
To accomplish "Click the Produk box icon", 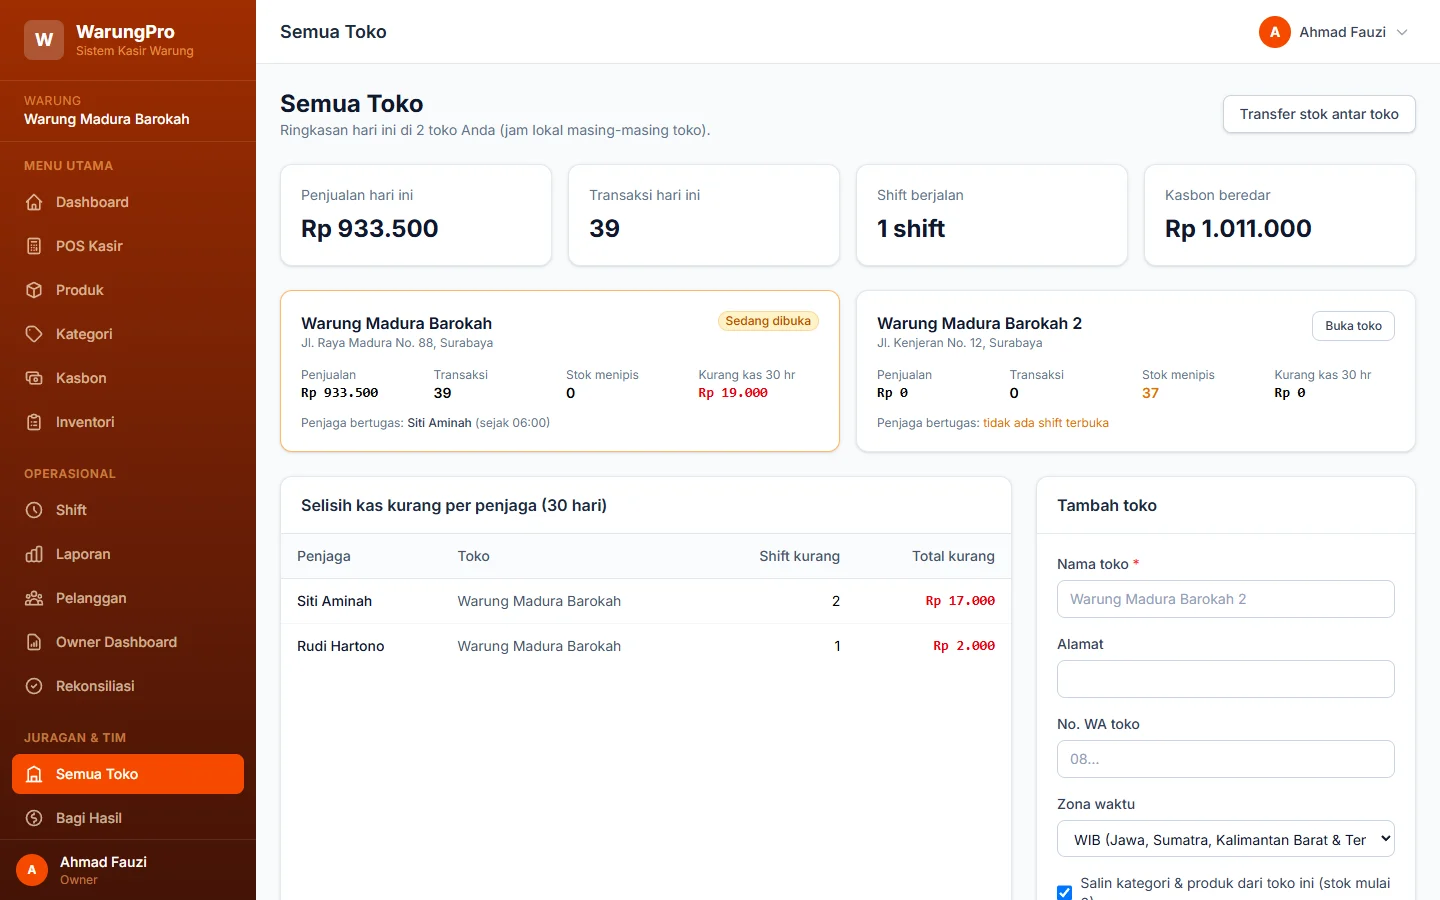I will tap(34, 290).
